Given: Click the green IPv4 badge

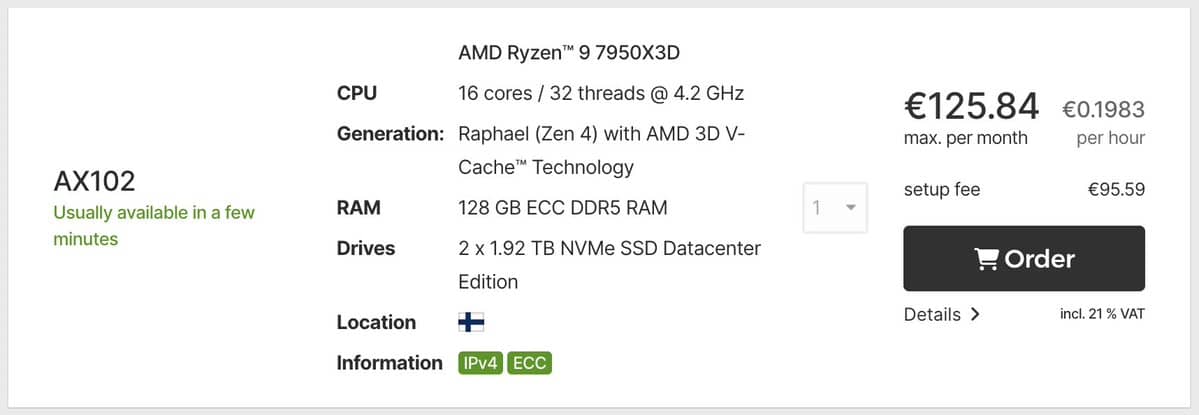Looking at the screenshot, I should 480,363.
